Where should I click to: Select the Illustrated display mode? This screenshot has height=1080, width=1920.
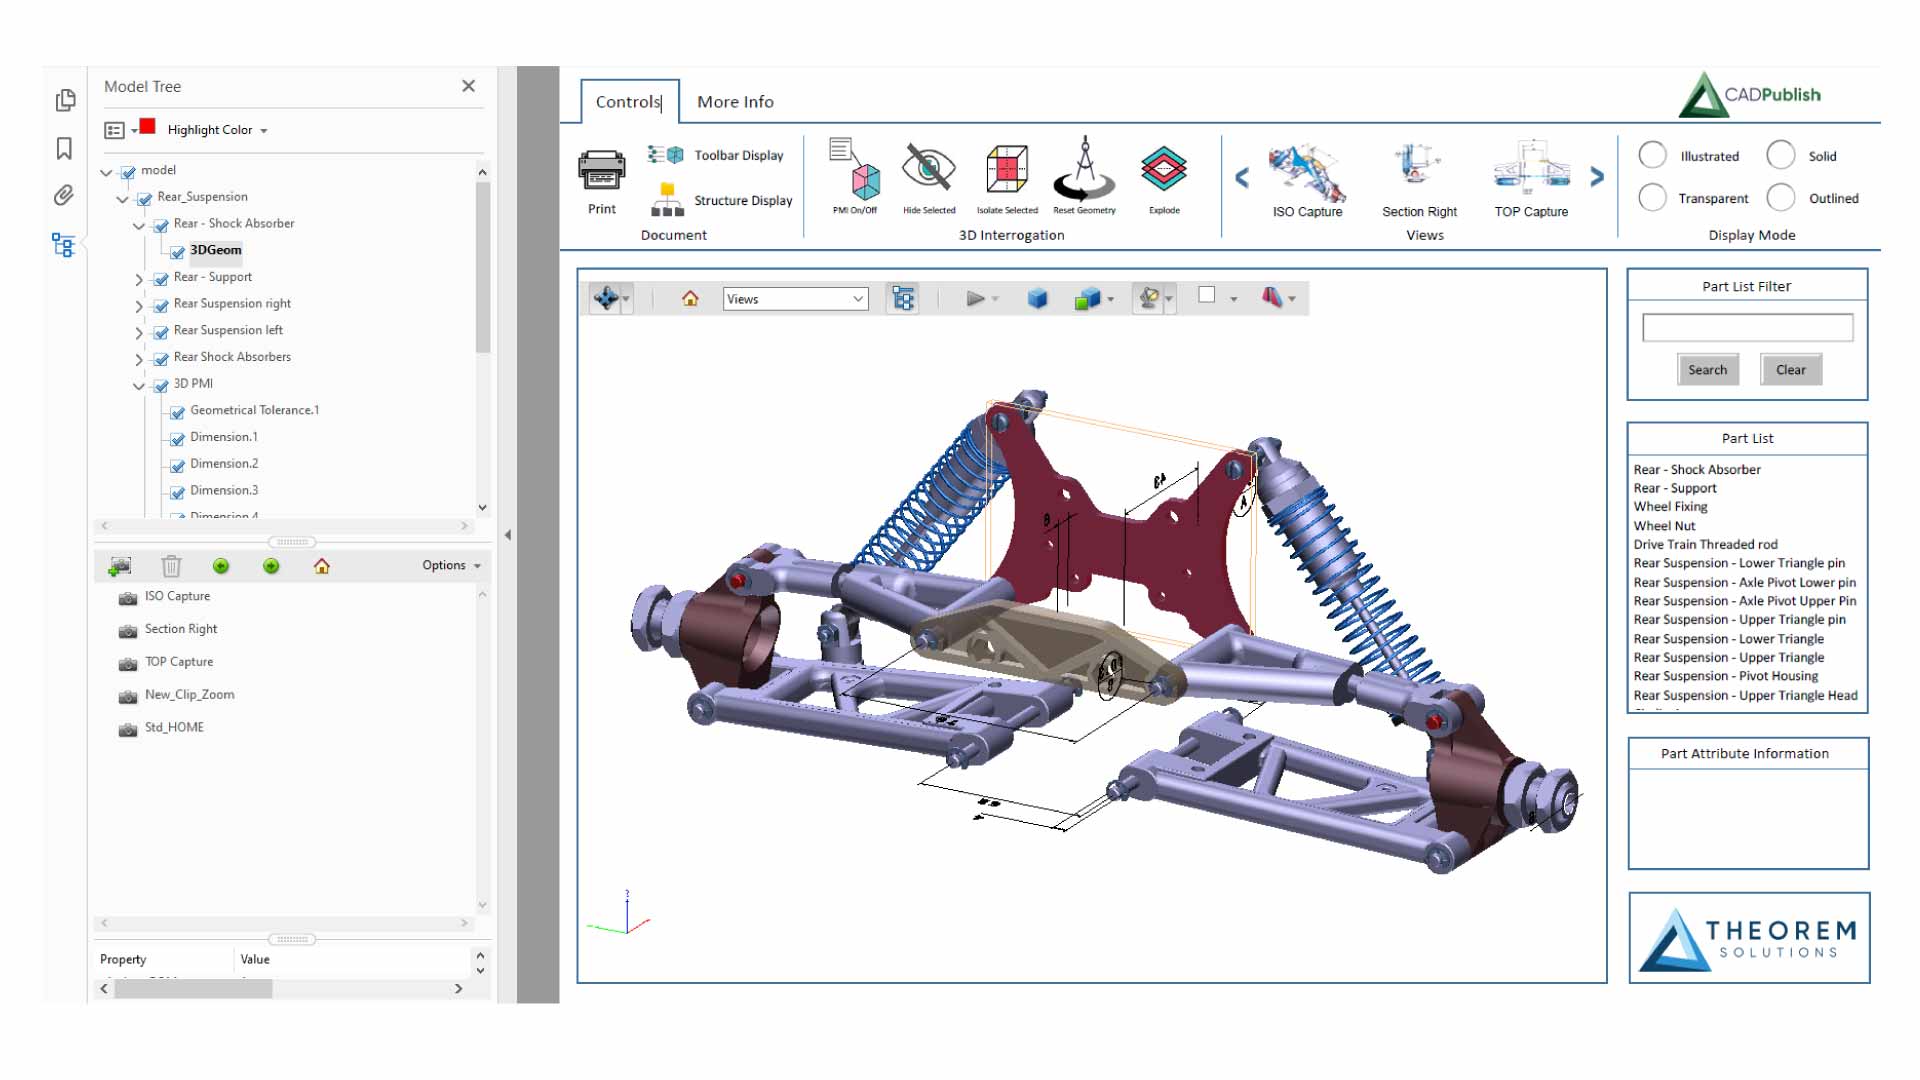point(1652,156)
